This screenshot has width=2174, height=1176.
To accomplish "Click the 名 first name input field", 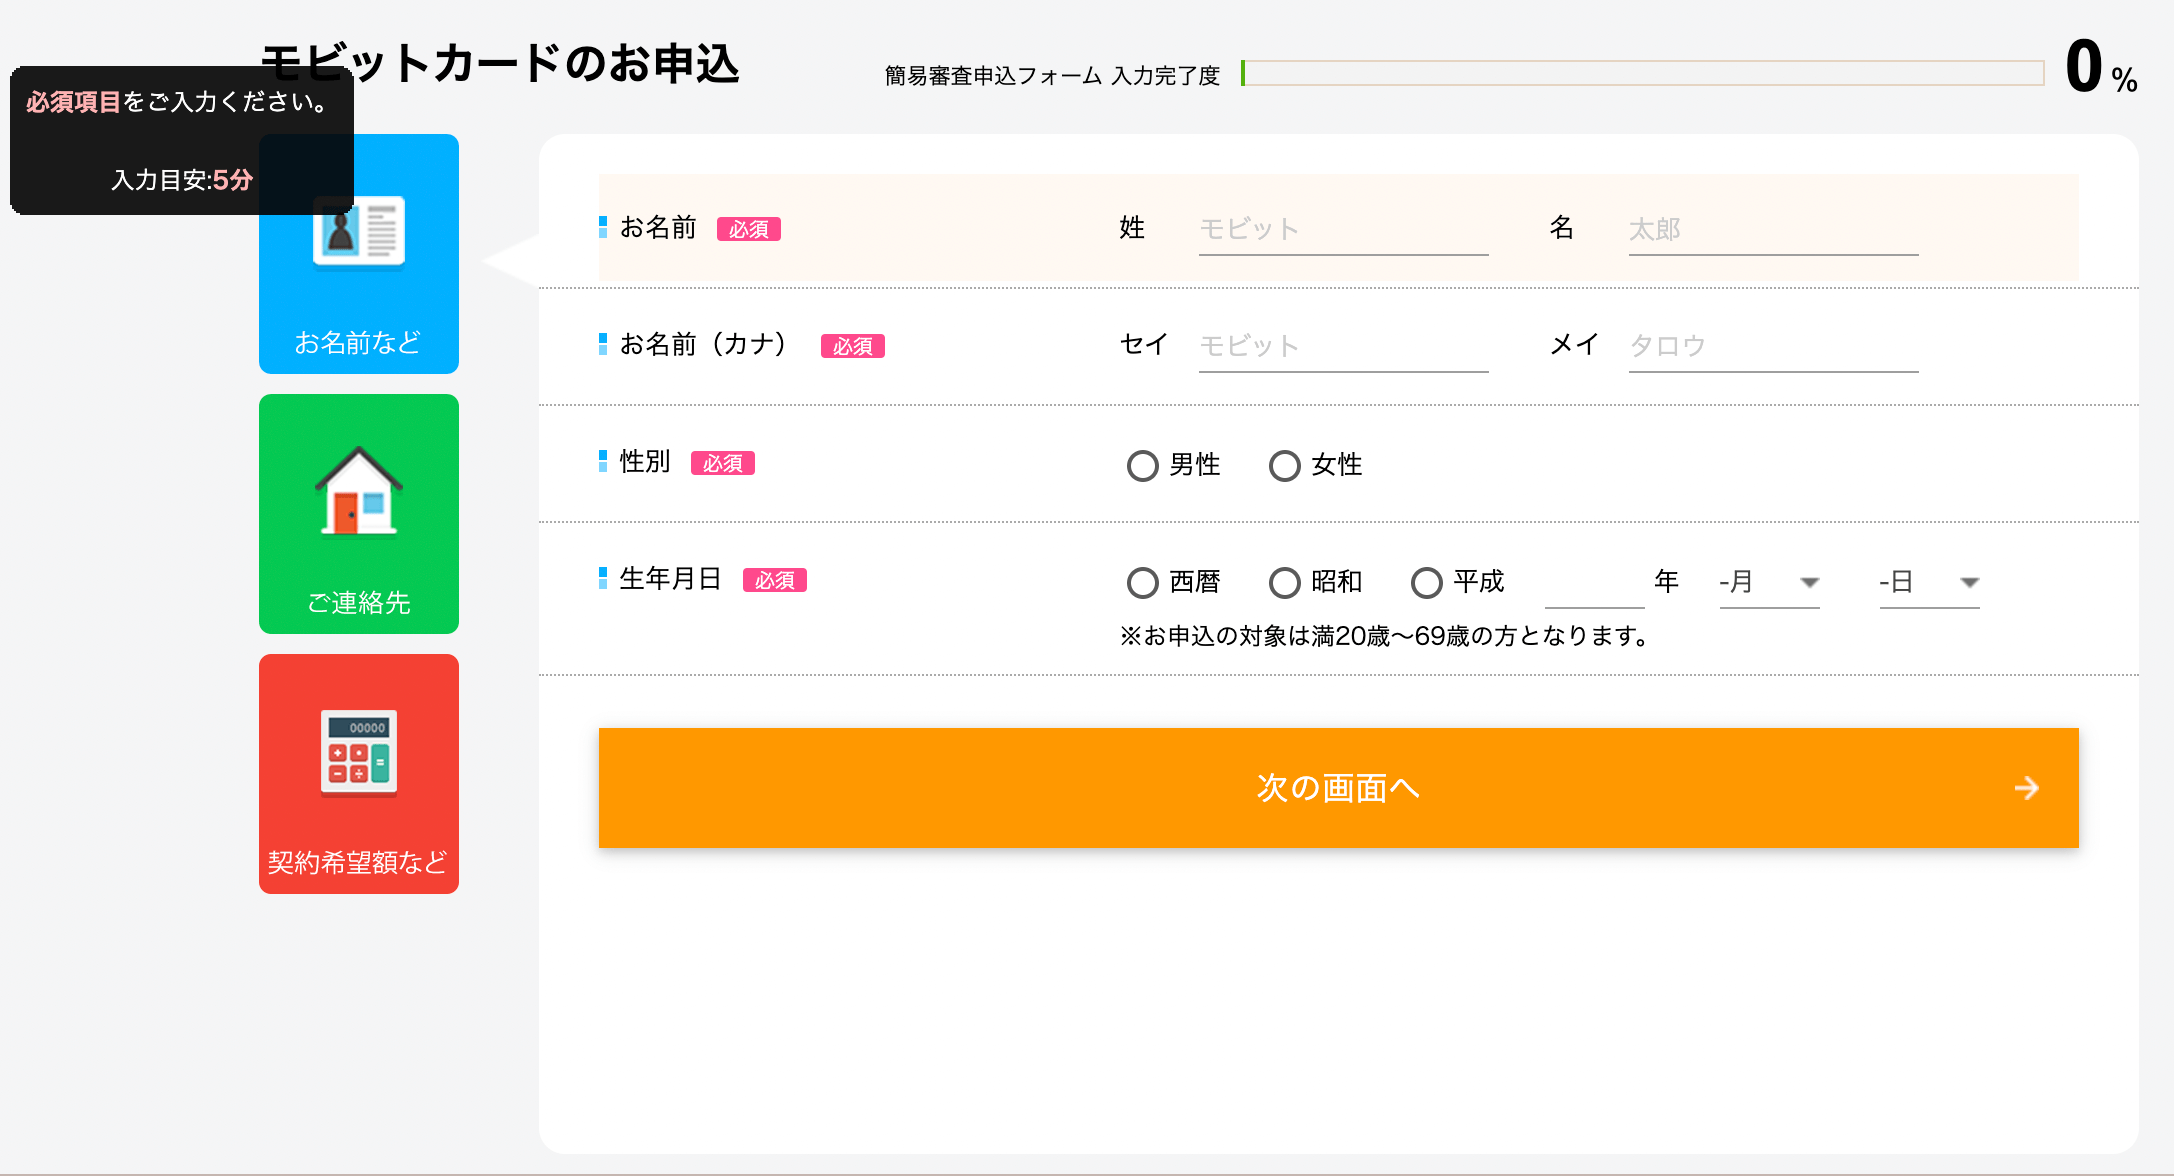I will click(1773, 230).
